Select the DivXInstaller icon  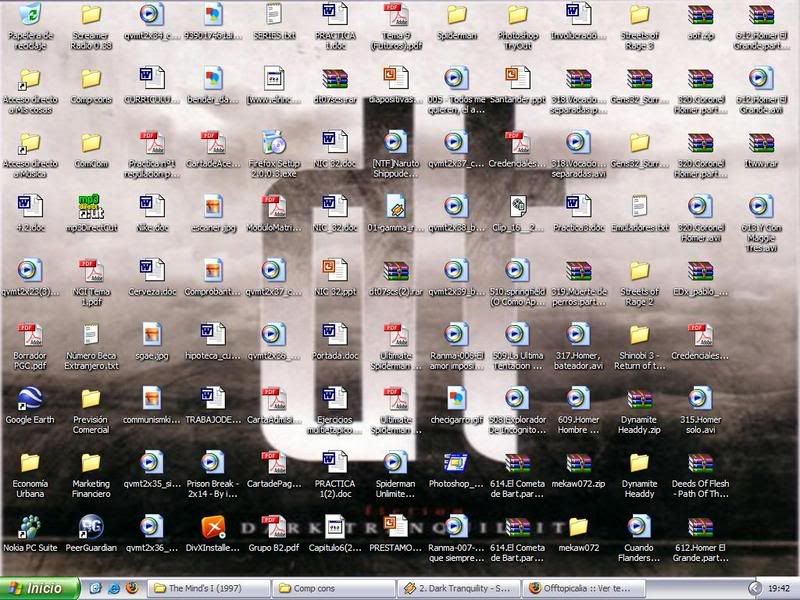point(213,526)
